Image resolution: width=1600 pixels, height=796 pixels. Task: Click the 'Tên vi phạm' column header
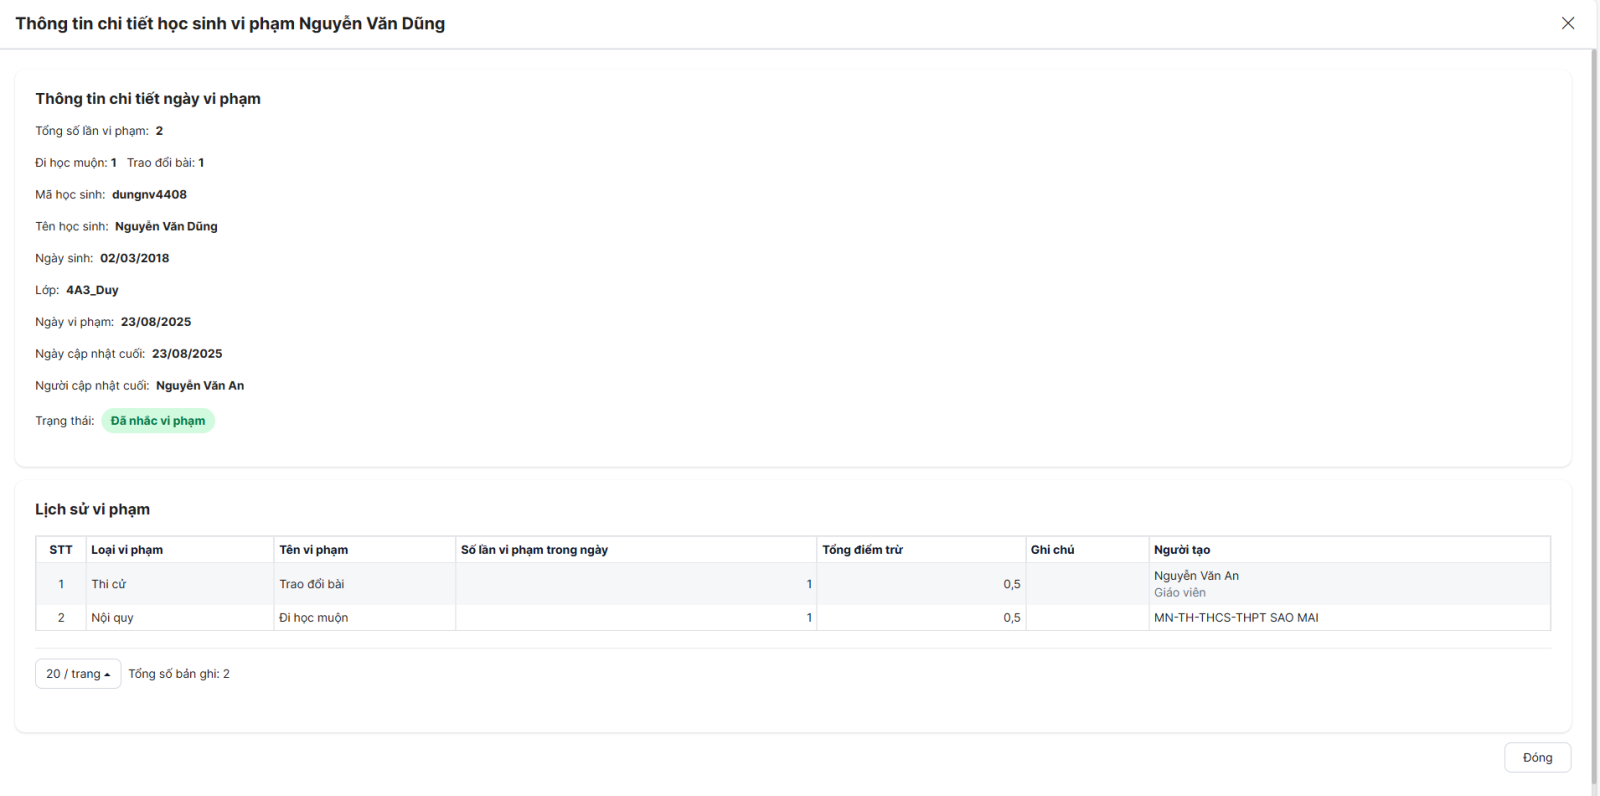pos(314,550)
